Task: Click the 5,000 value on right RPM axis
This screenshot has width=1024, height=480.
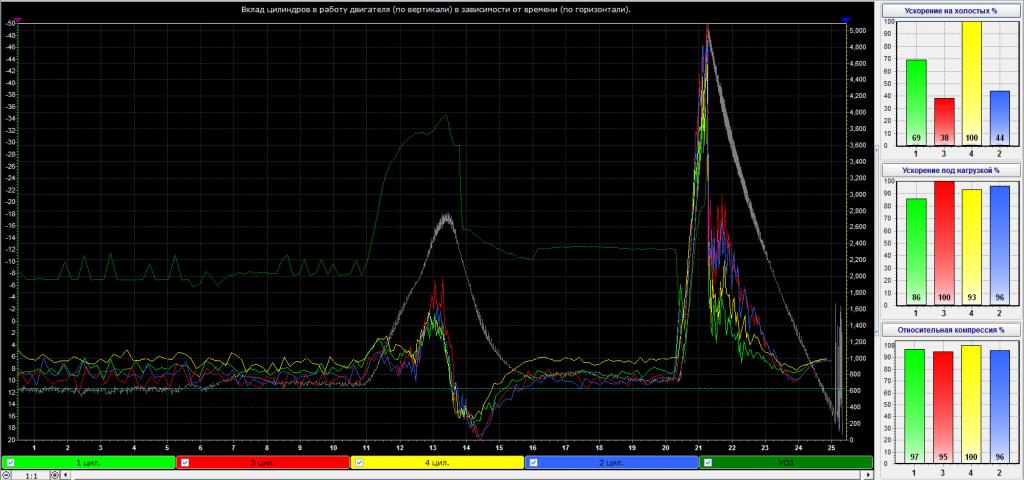Action: pyautogui.click(x=858, y=31)
